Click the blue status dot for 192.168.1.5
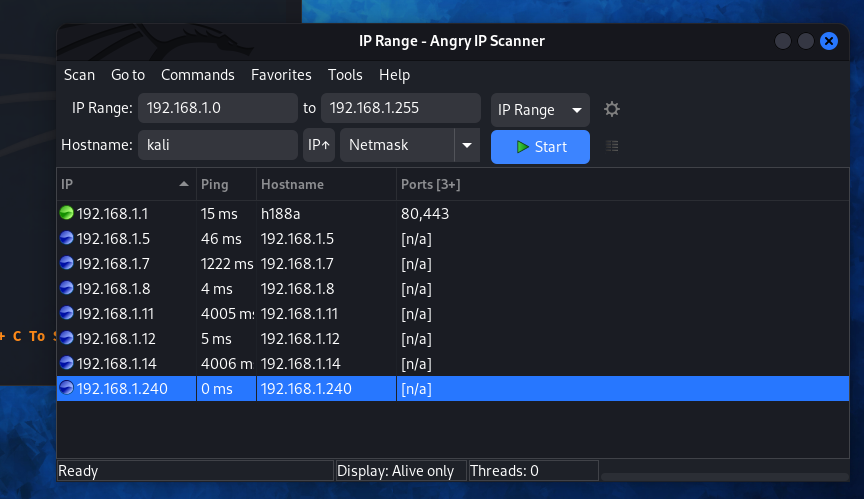The image size is (864, 499). (x=67, y=238)
